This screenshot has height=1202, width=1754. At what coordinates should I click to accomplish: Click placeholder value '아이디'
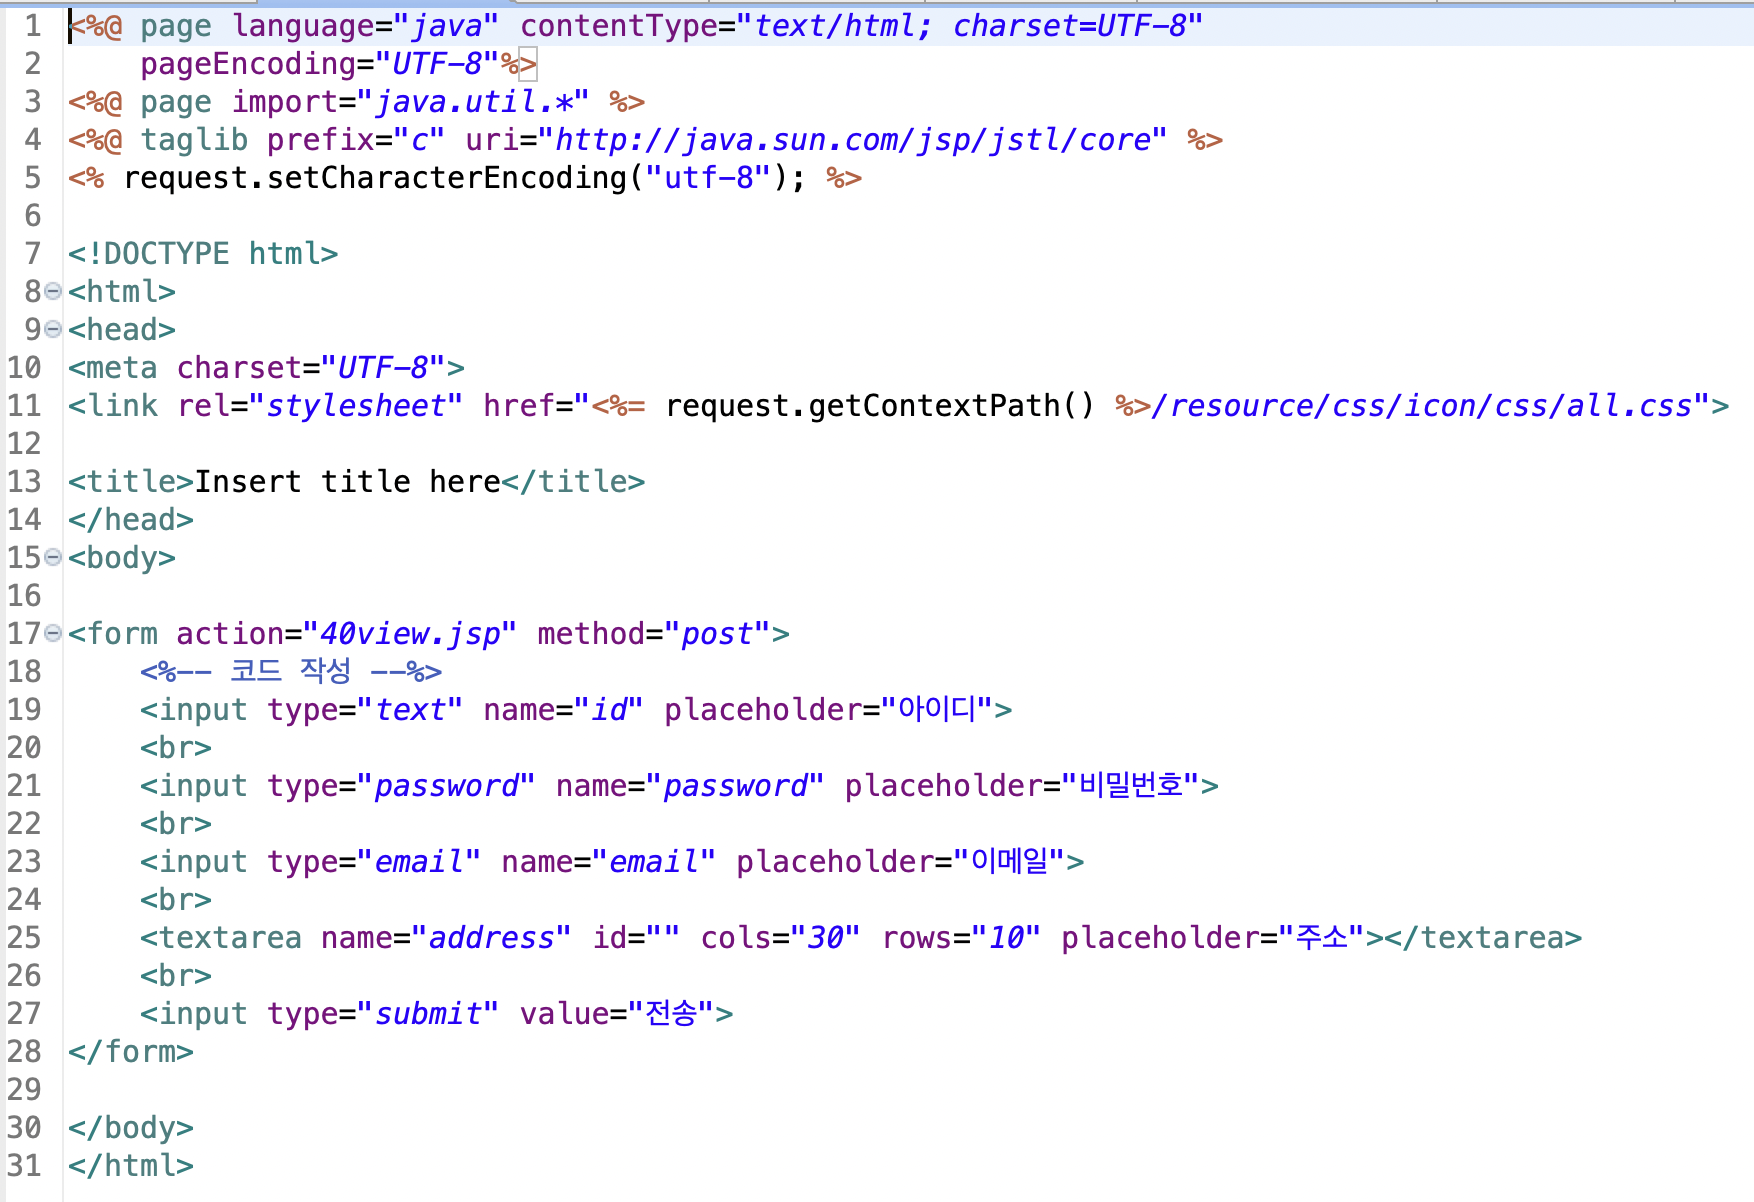[936, 710]
